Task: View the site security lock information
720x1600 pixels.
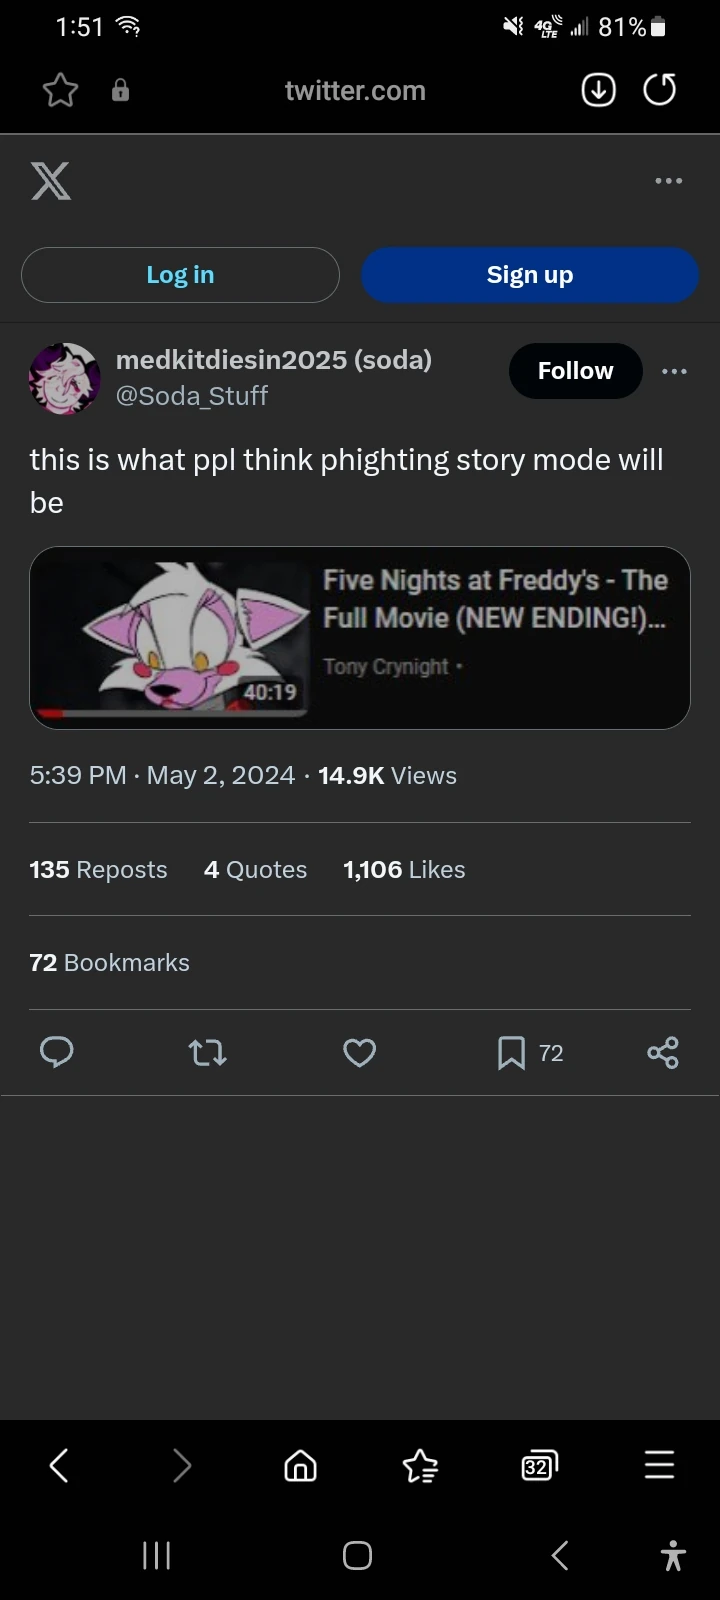Action: click(120, 90)
